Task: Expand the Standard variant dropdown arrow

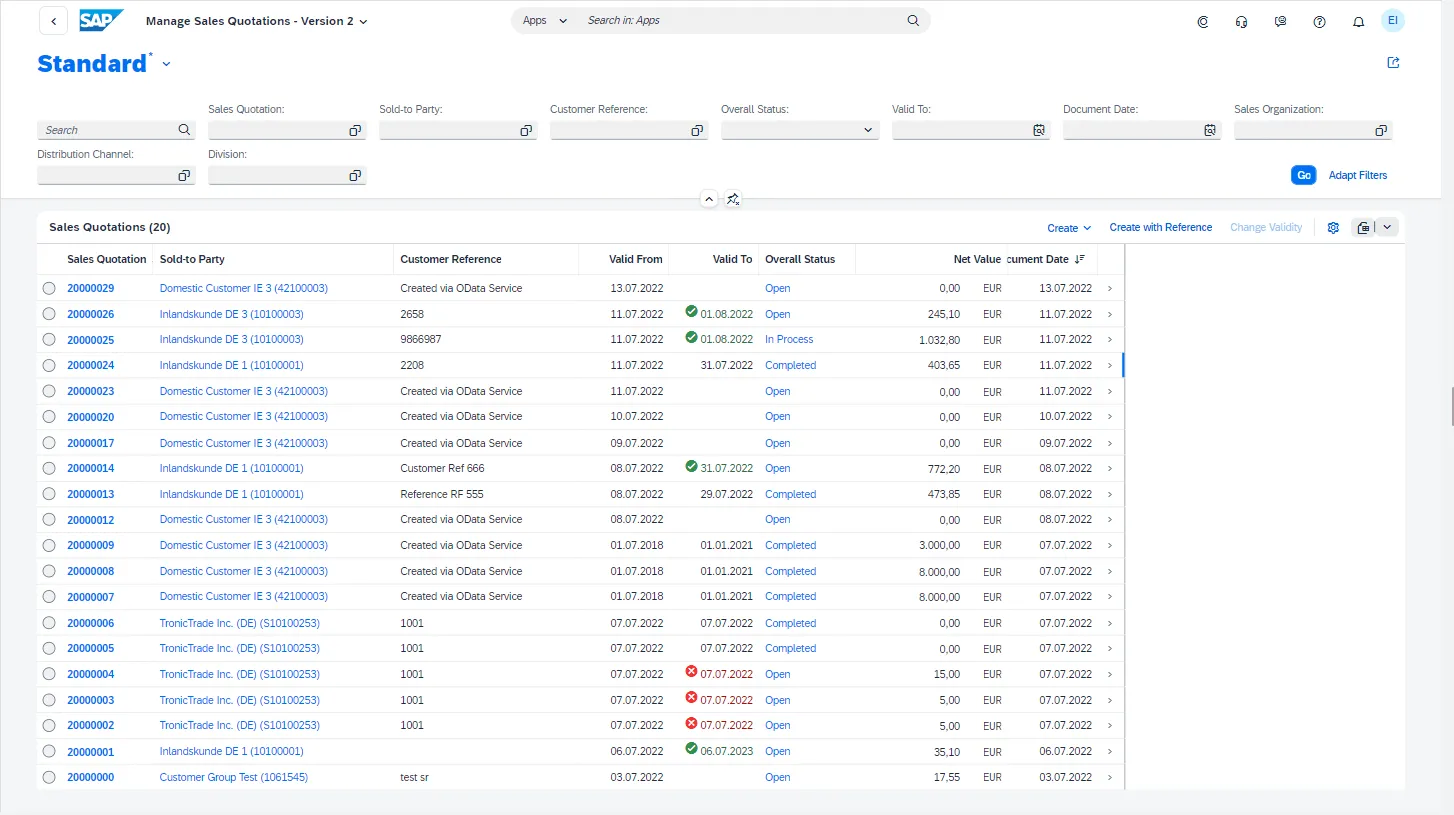Action: (166, 64)
